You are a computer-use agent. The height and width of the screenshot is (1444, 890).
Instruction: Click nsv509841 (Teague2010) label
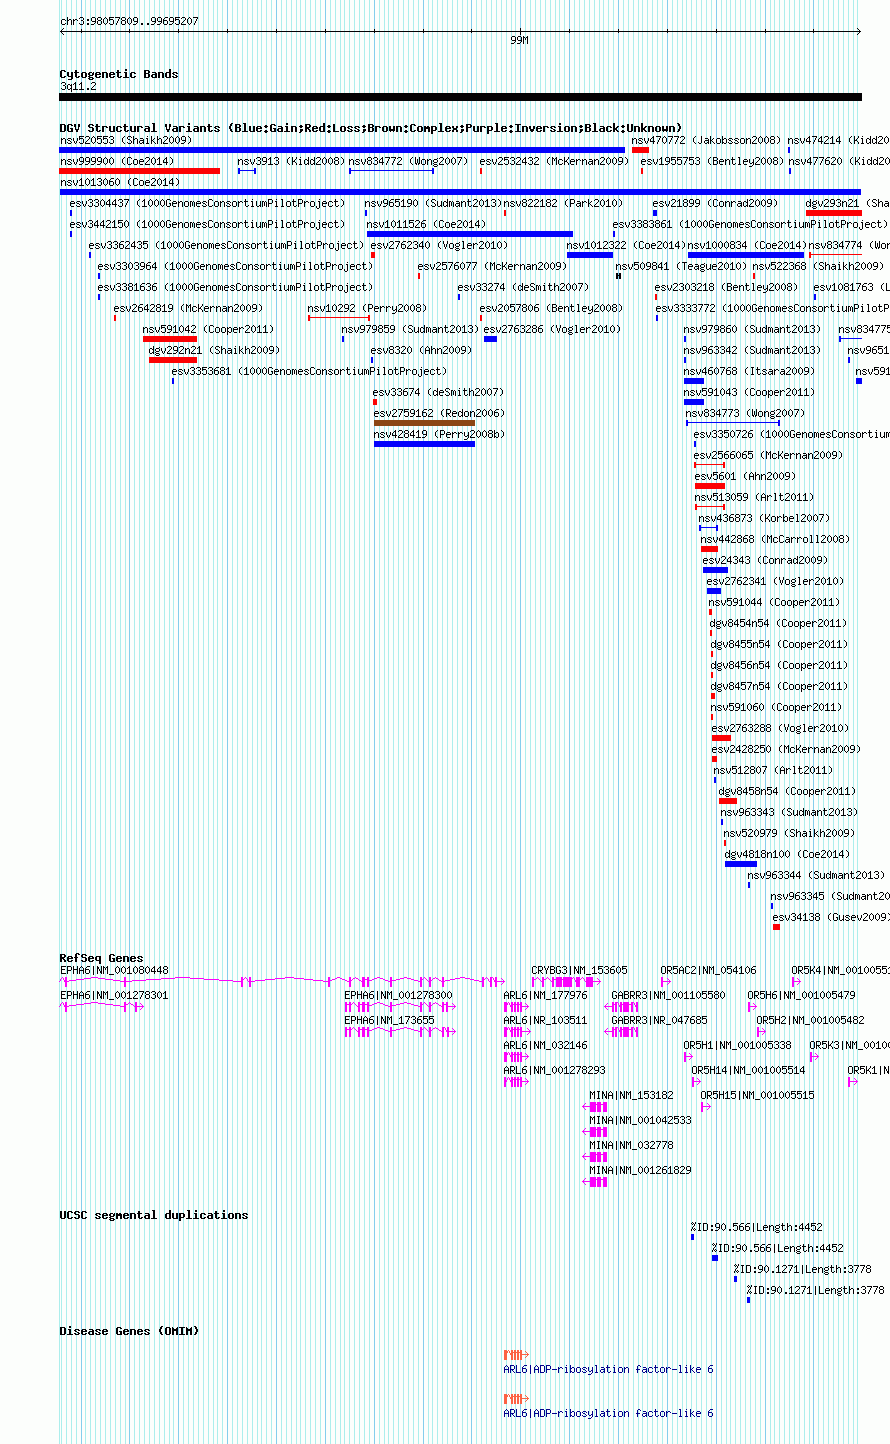tap(681, 266)
